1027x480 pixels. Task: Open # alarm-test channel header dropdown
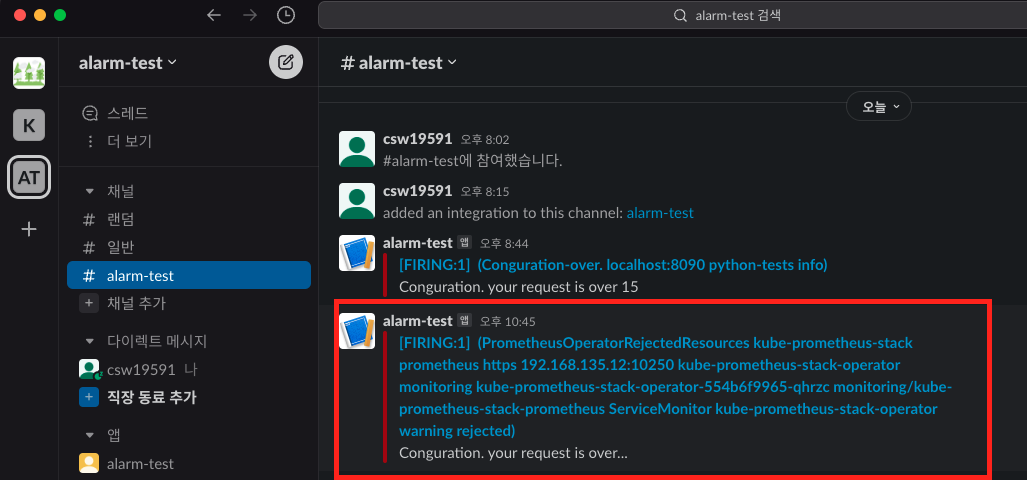(400, 63)
